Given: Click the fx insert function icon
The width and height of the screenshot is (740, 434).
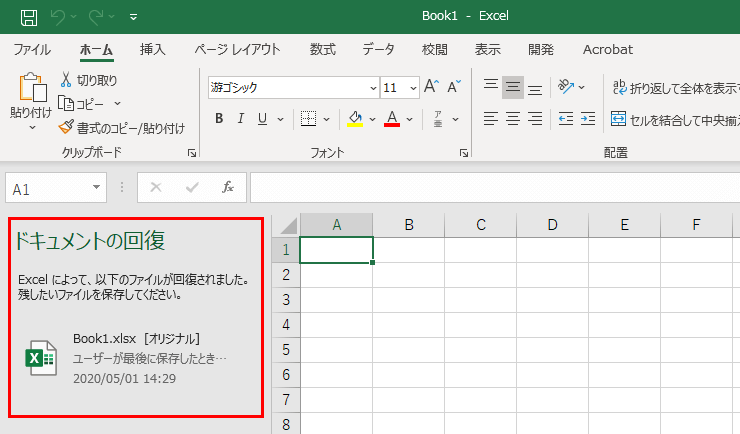Looking at the screenshot, I should [x=228, y=187].
